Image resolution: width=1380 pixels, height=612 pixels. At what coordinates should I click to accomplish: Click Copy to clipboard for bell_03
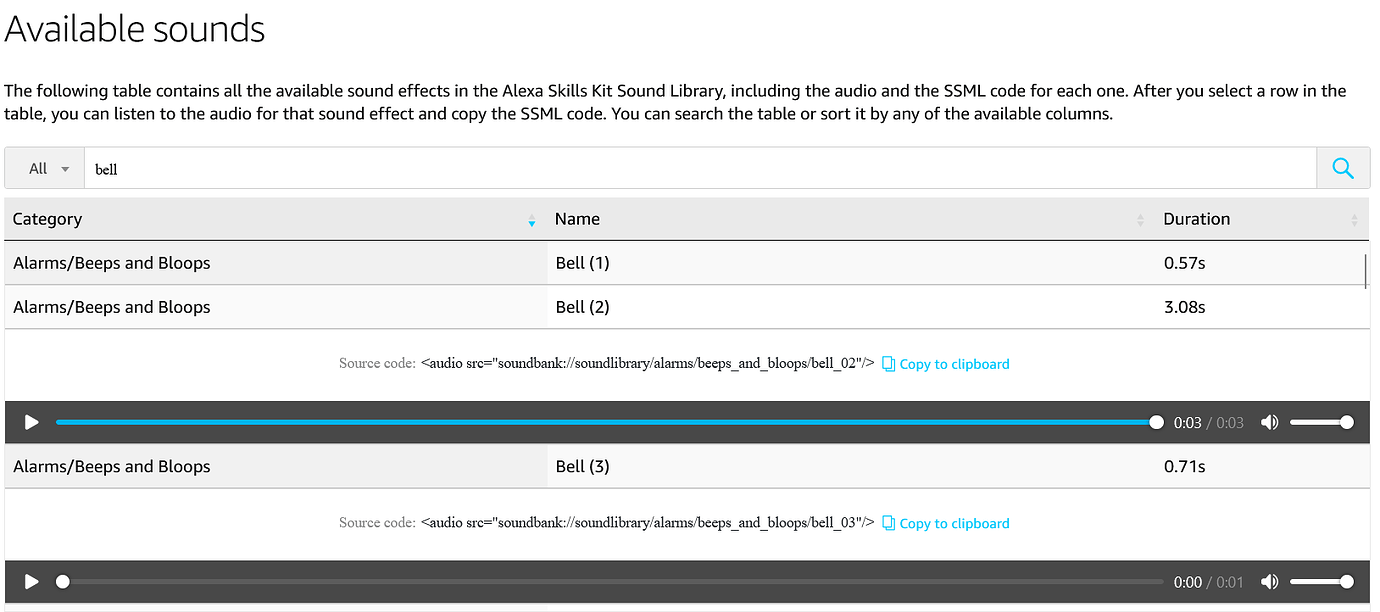coord(954,522)
